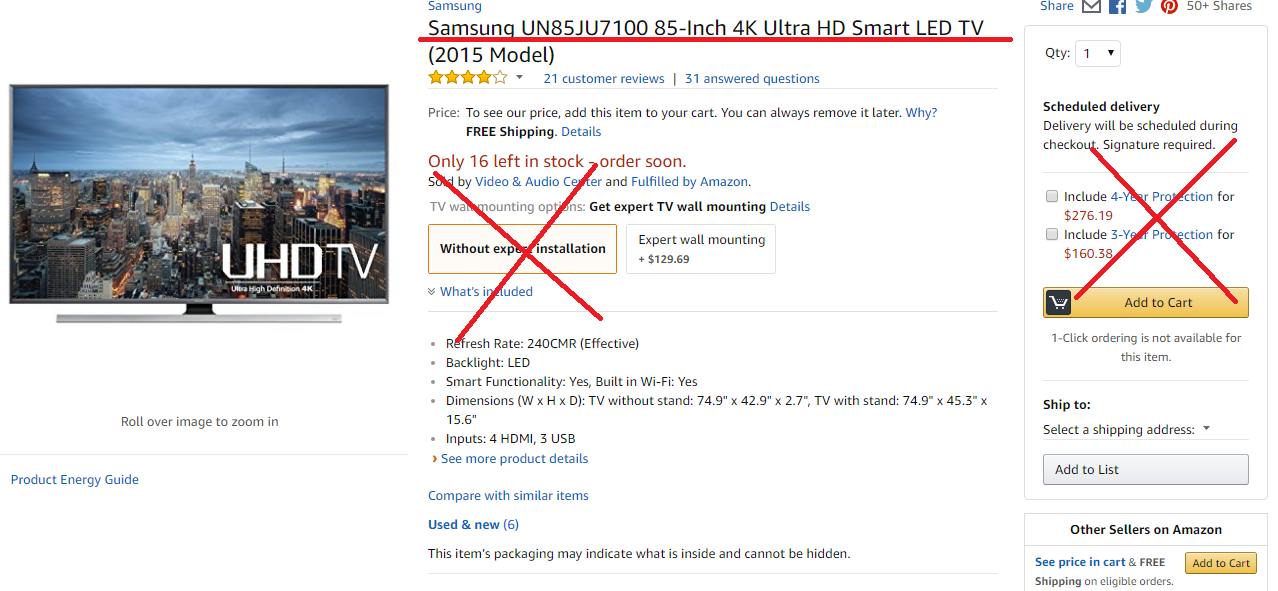Expand the chevron beside What's included
The width and height of the screenshot is (1278, 591).
coord(432,292)
